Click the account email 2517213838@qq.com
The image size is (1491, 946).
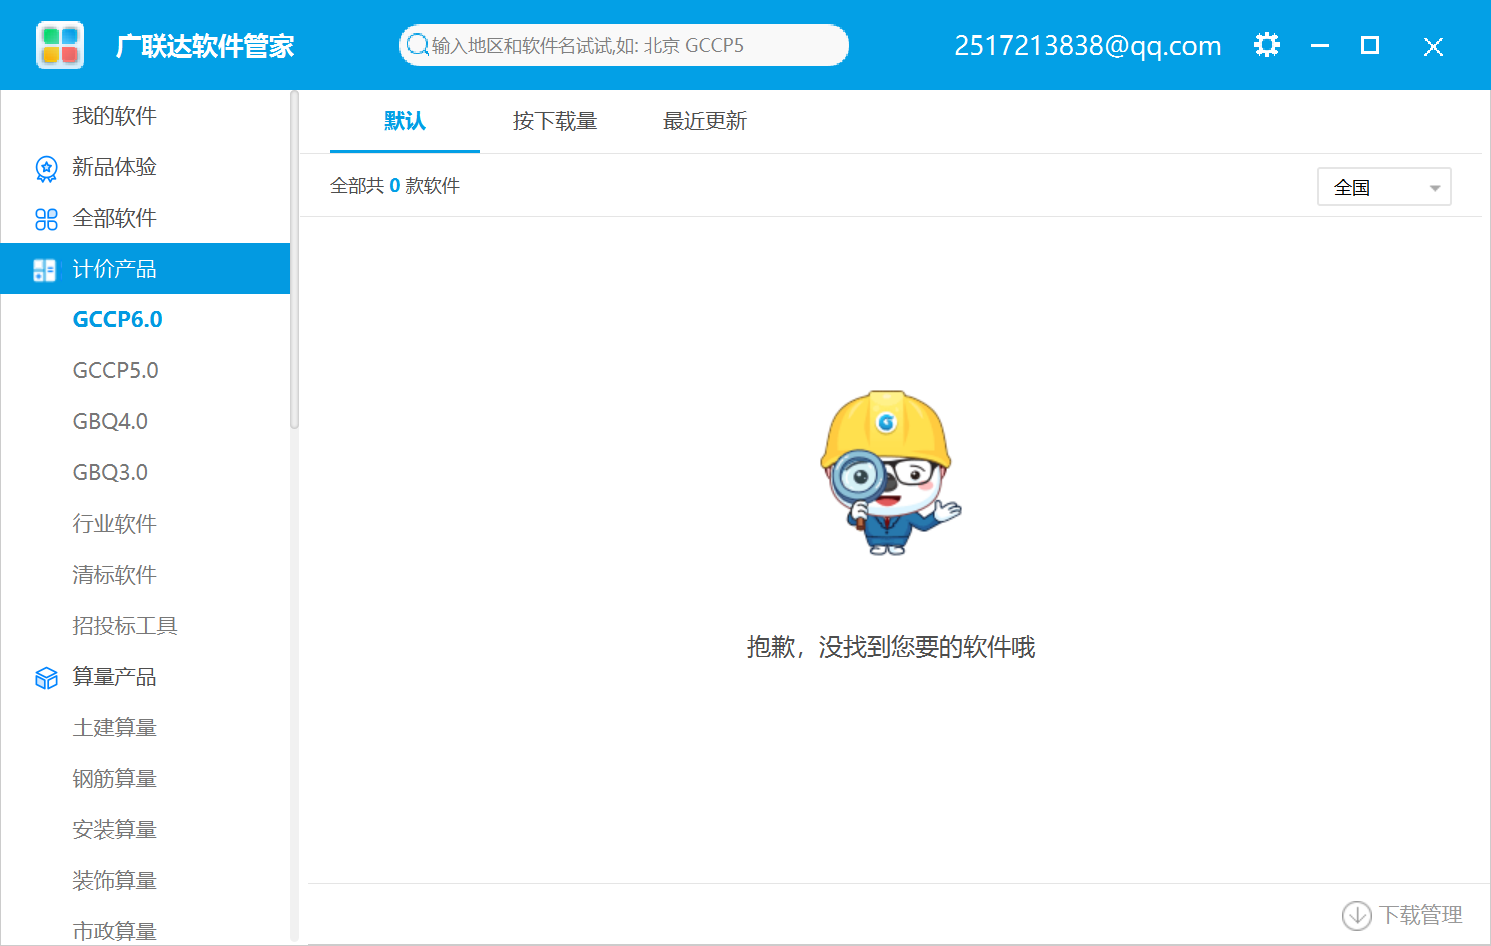(1088, 46)
